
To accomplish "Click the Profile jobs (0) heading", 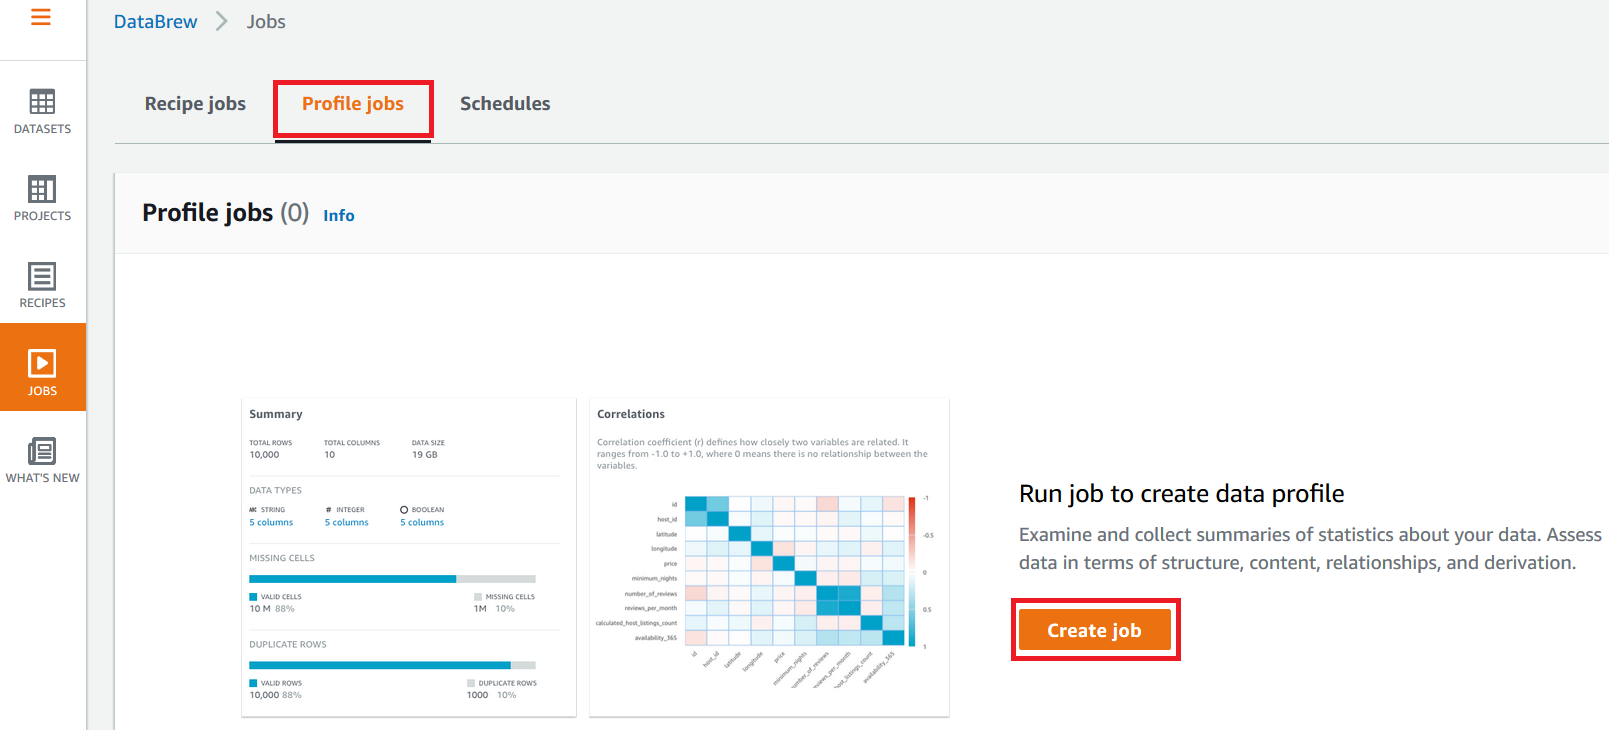I will click(x=225, y=212).
